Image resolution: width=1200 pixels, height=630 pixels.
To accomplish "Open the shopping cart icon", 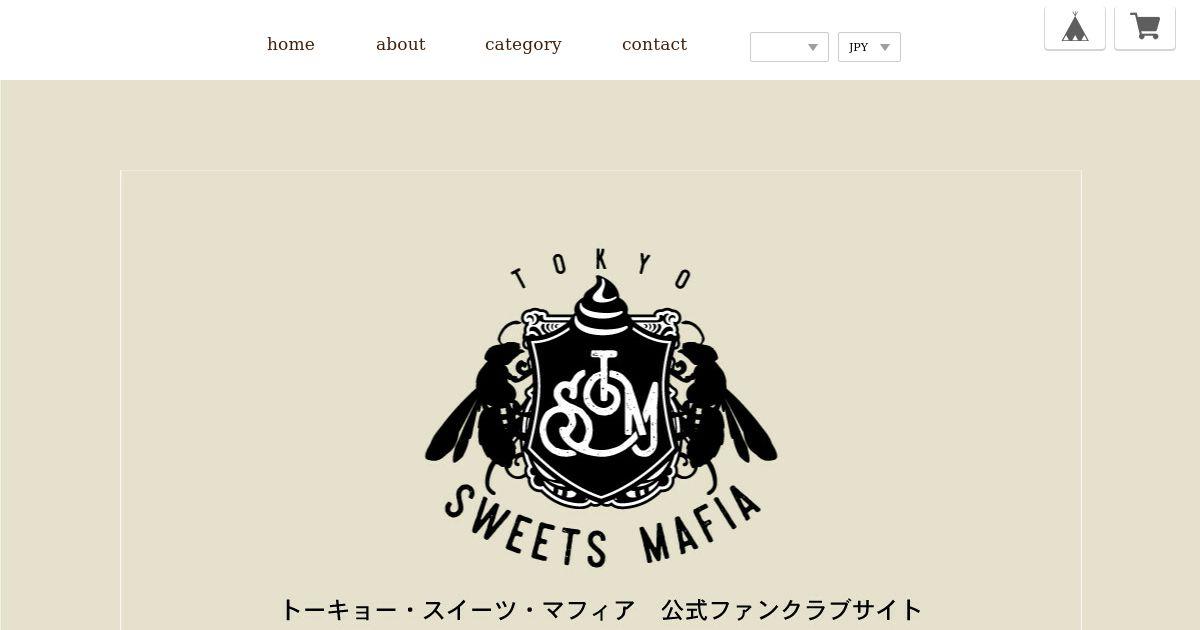I will [1145, 26].
